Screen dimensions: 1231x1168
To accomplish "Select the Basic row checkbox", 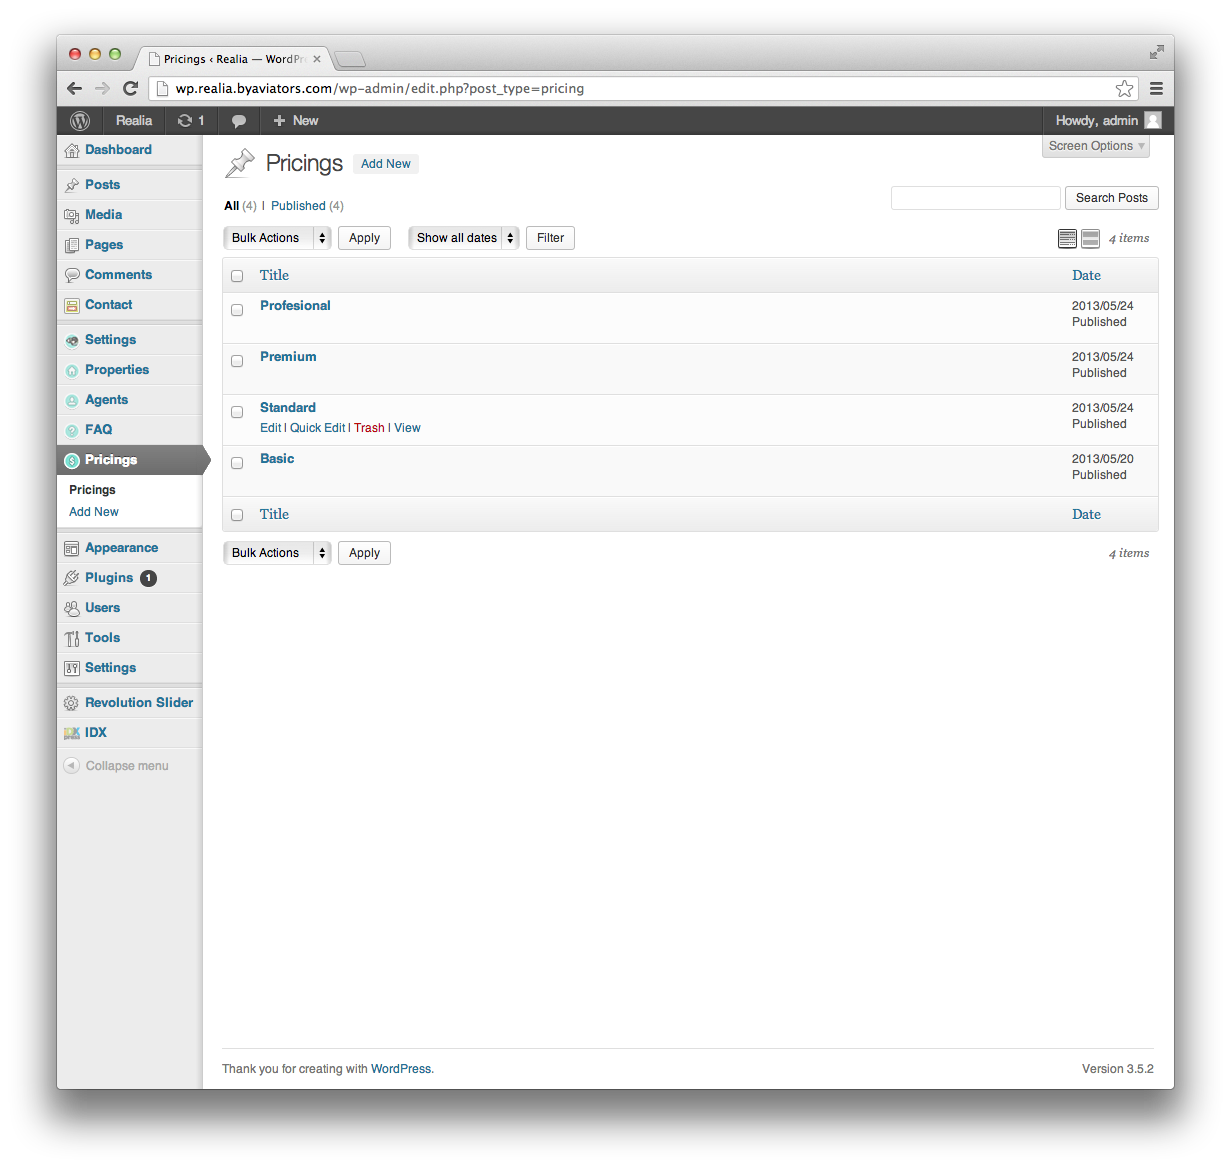I will click(237, 463).
